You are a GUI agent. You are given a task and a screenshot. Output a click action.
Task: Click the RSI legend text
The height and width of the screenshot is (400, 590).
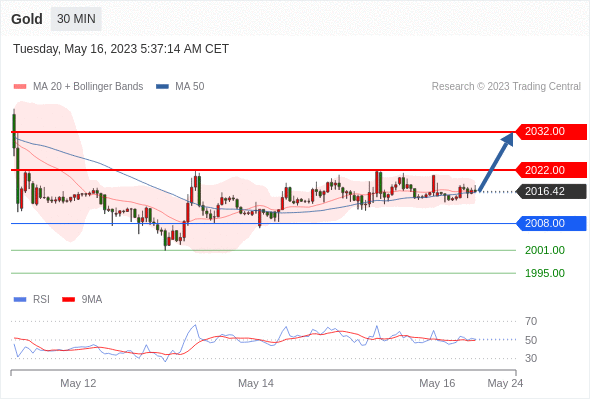41,300
